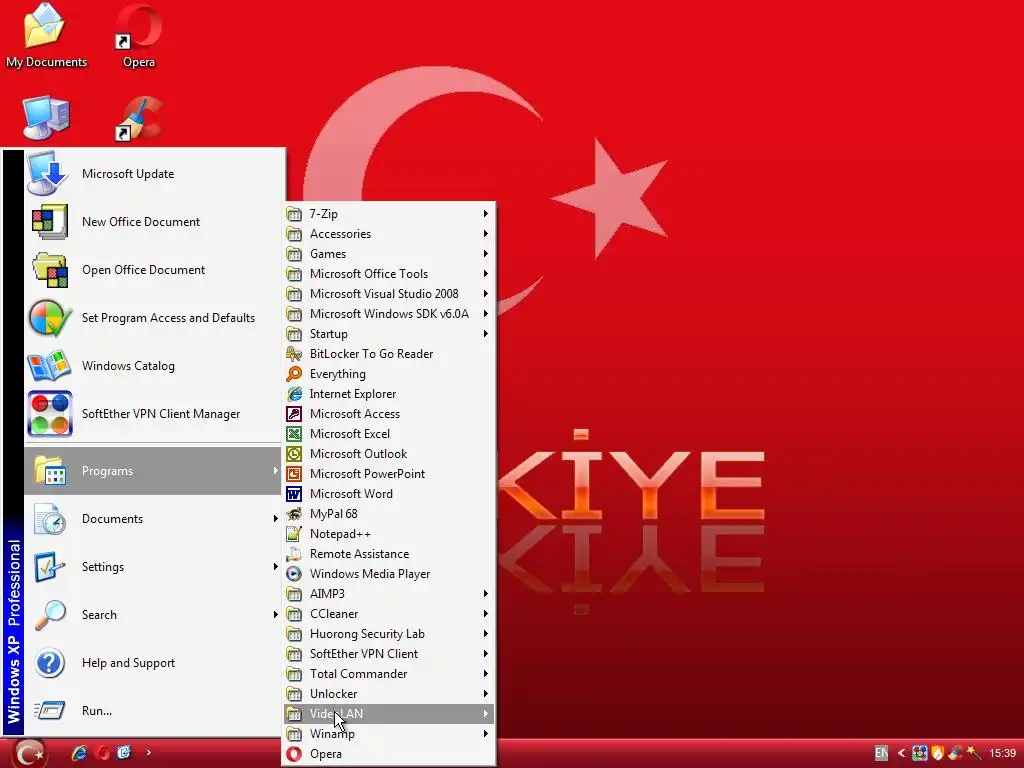
Task: Click Set Program Access and Defaults icon
Action: (x=50, y=318)
